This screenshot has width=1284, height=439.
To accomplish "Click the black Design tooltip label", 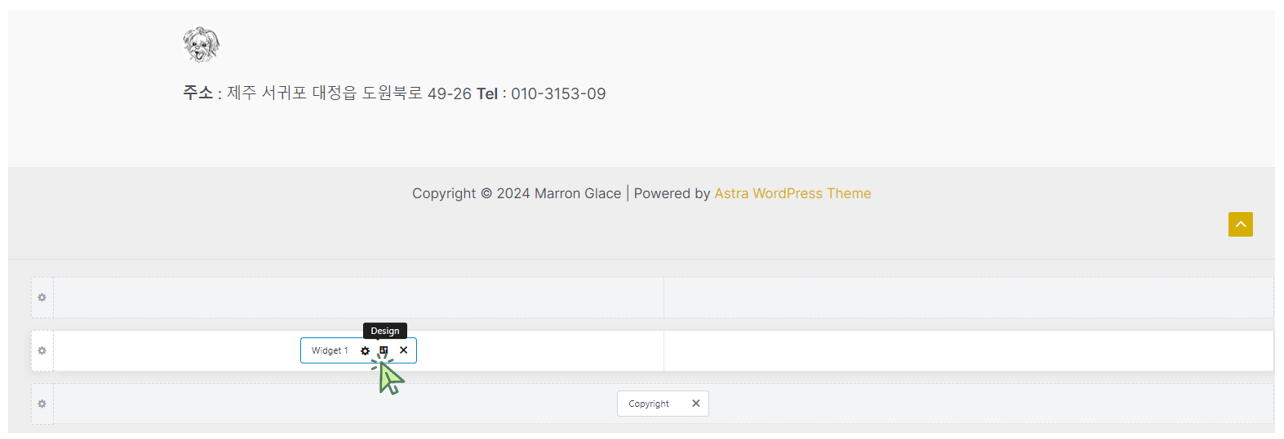I will point(385,331).
